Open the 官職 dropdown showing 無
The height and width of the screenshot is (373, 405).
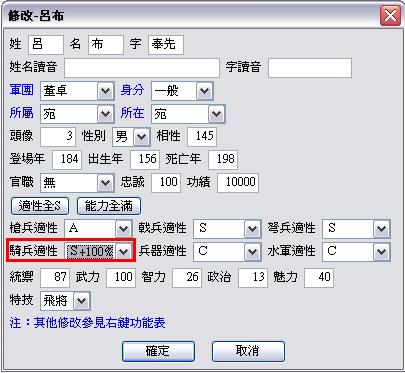(77, 183)
